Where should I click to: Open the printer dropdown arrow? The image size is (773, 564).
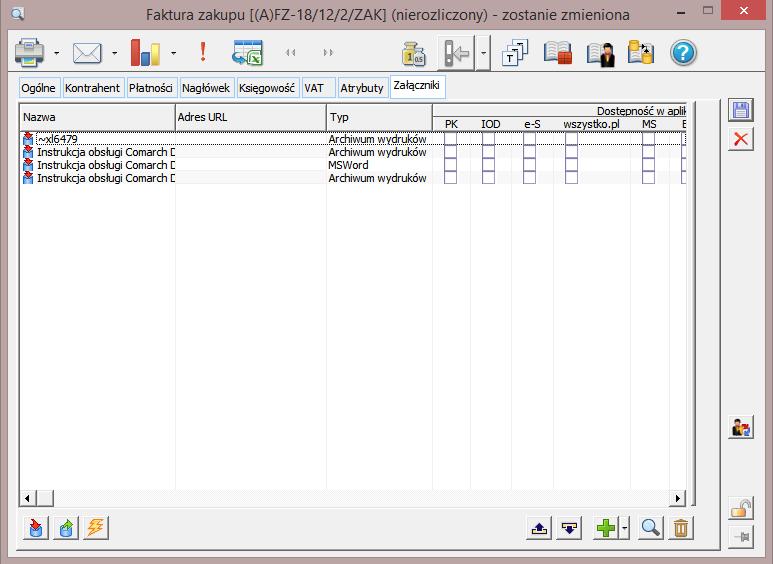pos(57,53)
